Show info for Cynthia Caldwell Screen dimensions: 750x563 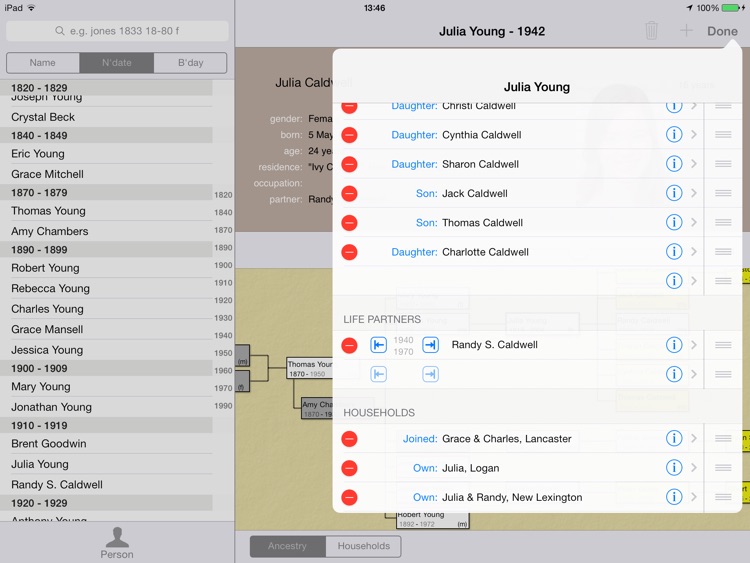click(673, 135)
